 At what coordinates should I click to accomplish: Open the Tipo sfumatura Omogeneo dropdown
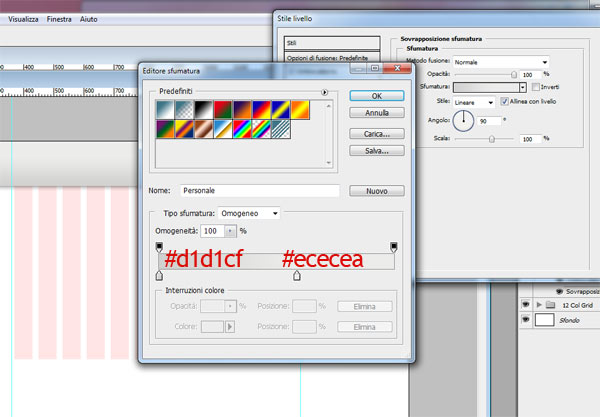(x=249, y=213)
